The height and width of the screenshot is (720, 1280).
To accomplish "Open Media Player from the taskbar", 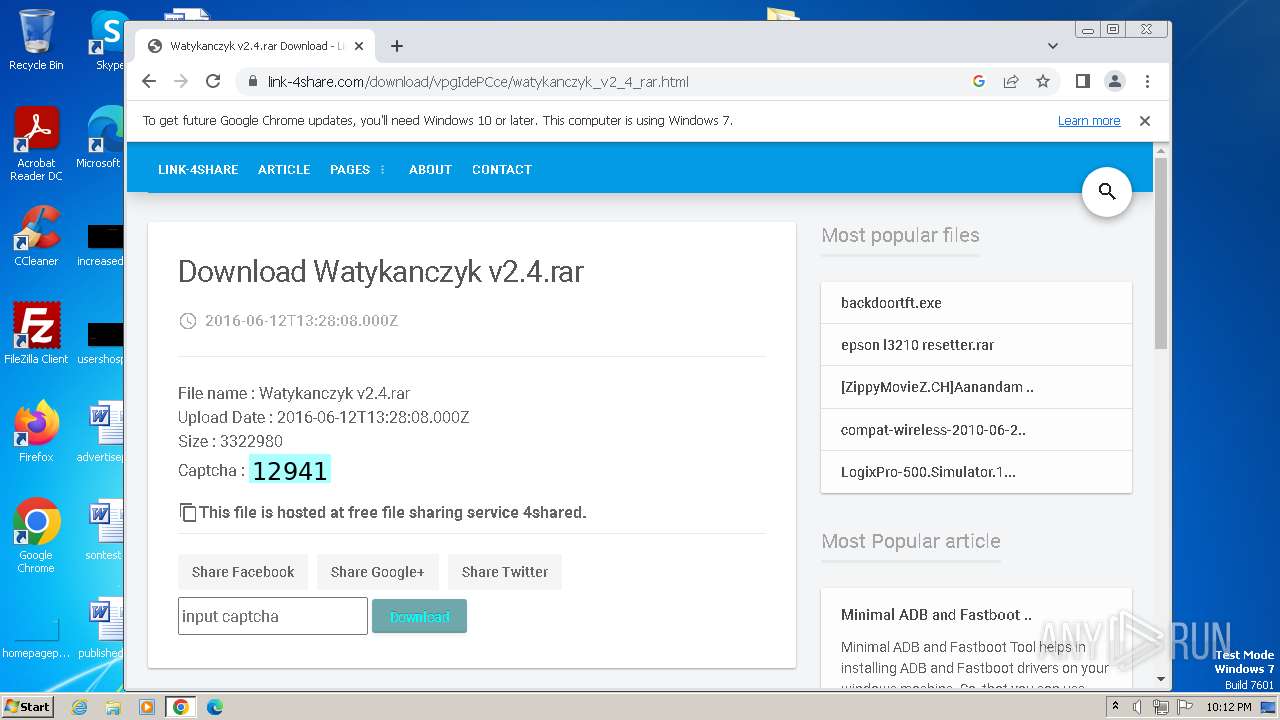I will [147, 707].
